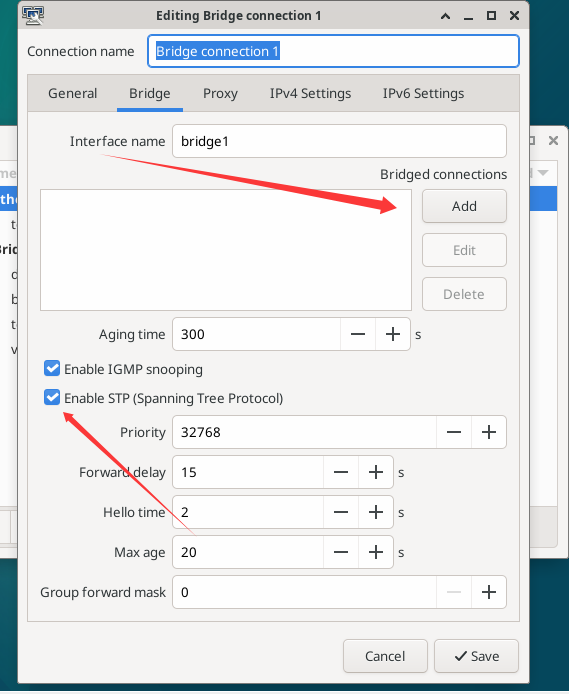
Task: Open the IPv6 Settings tab
Action: 423,93
